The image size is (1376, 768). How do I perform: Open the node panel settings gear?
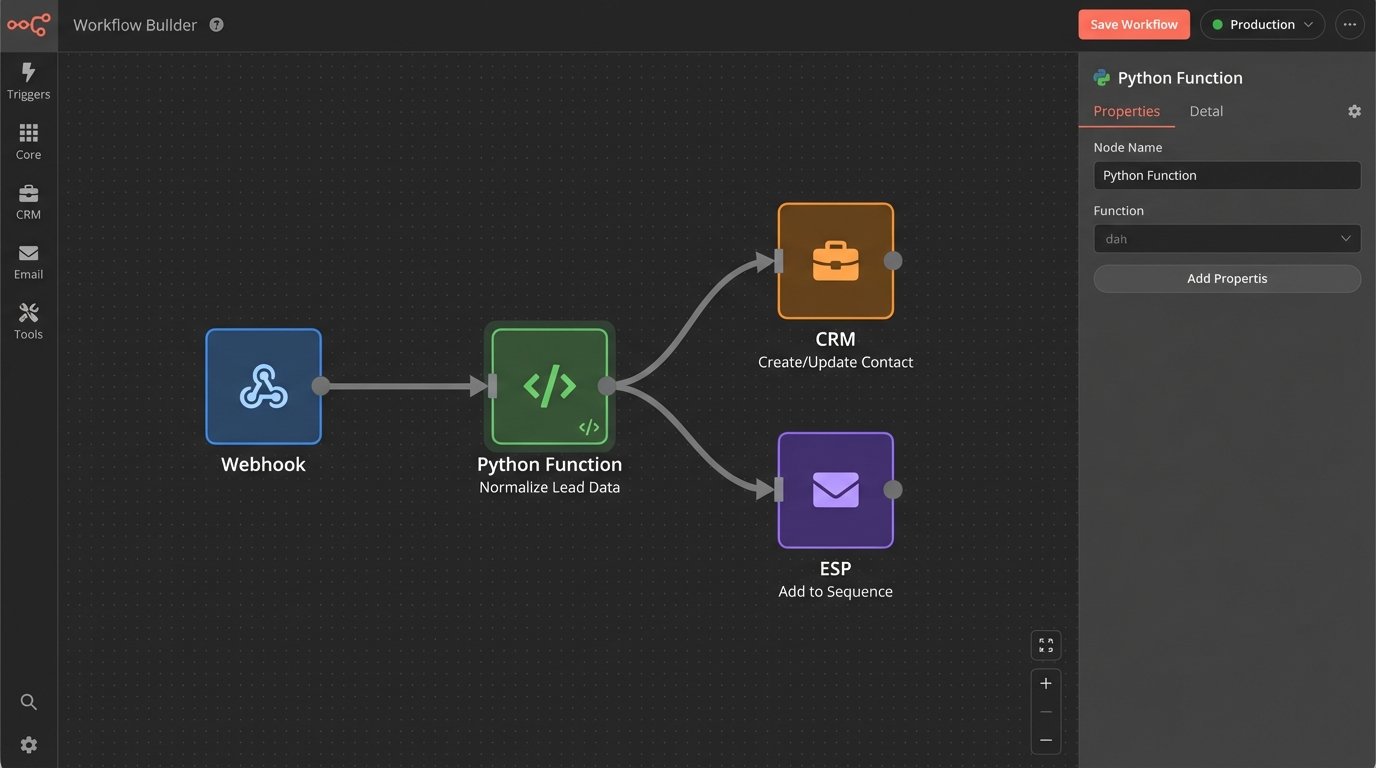pyautogui.click(x=1354, y=111)
